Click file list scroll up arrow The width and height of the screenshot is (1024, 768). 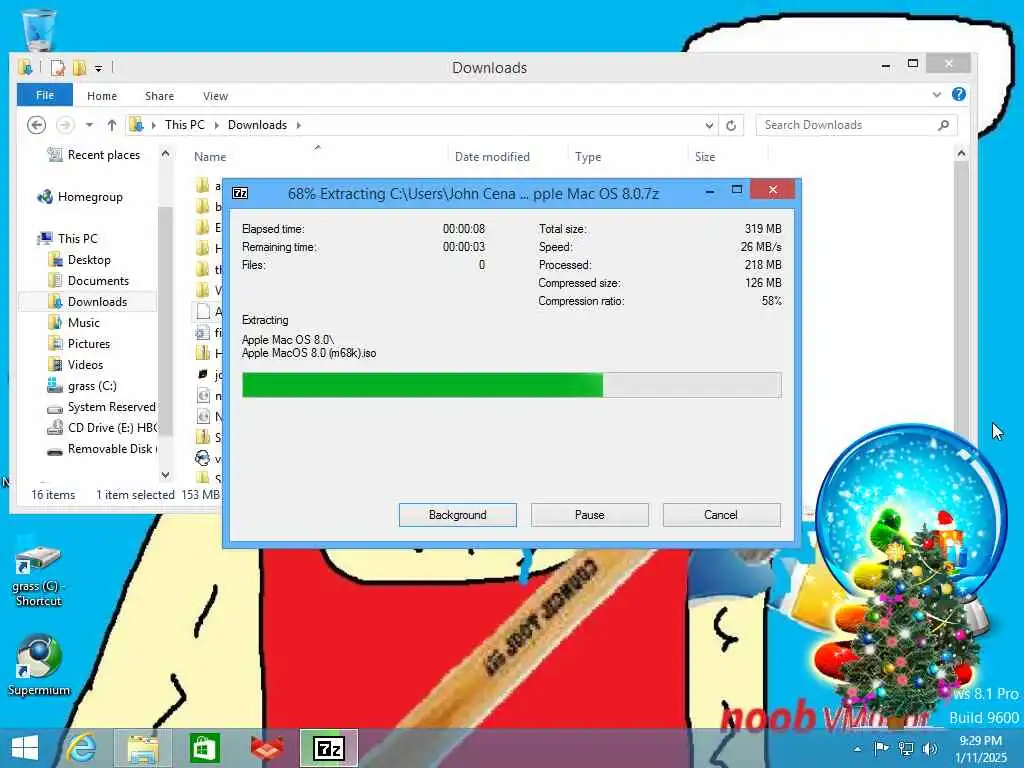(961, 153)
